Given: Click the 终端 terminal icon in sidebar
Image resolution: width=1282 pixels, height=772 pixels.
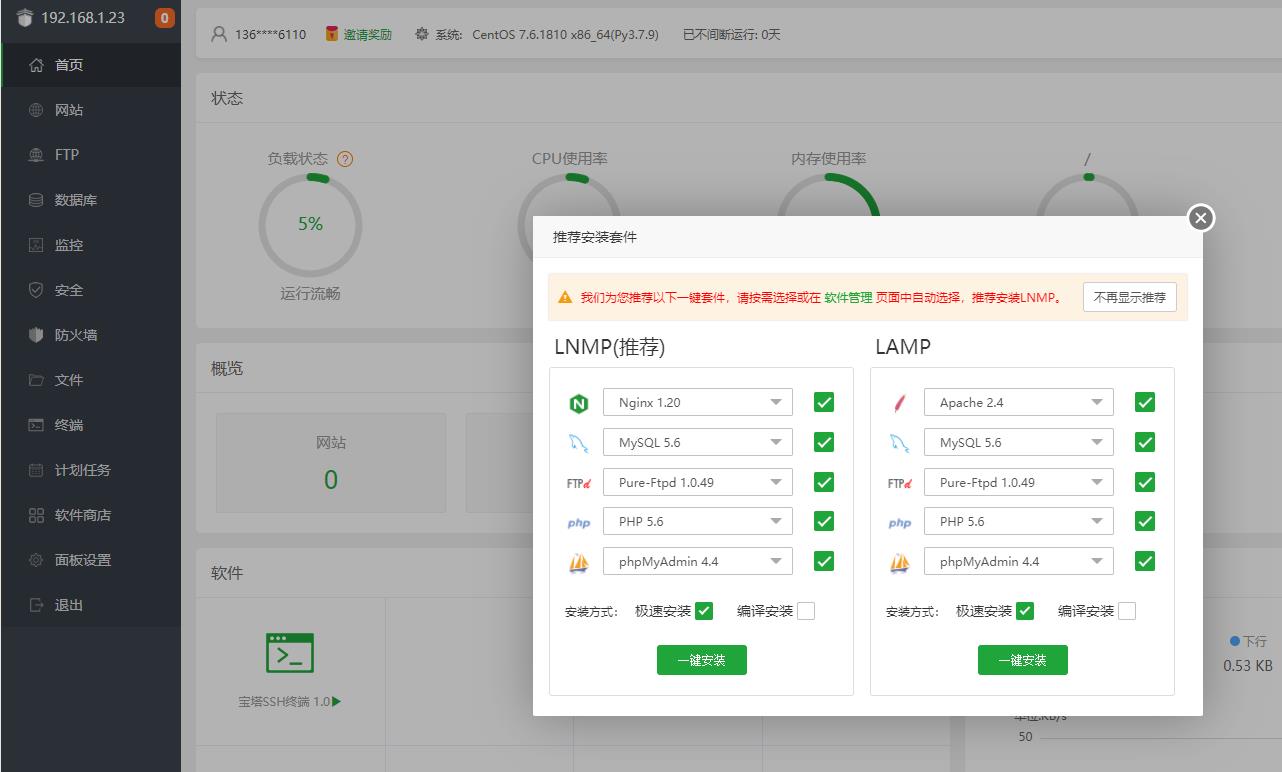Looking at the screenshot, I should tap(36, 425).
